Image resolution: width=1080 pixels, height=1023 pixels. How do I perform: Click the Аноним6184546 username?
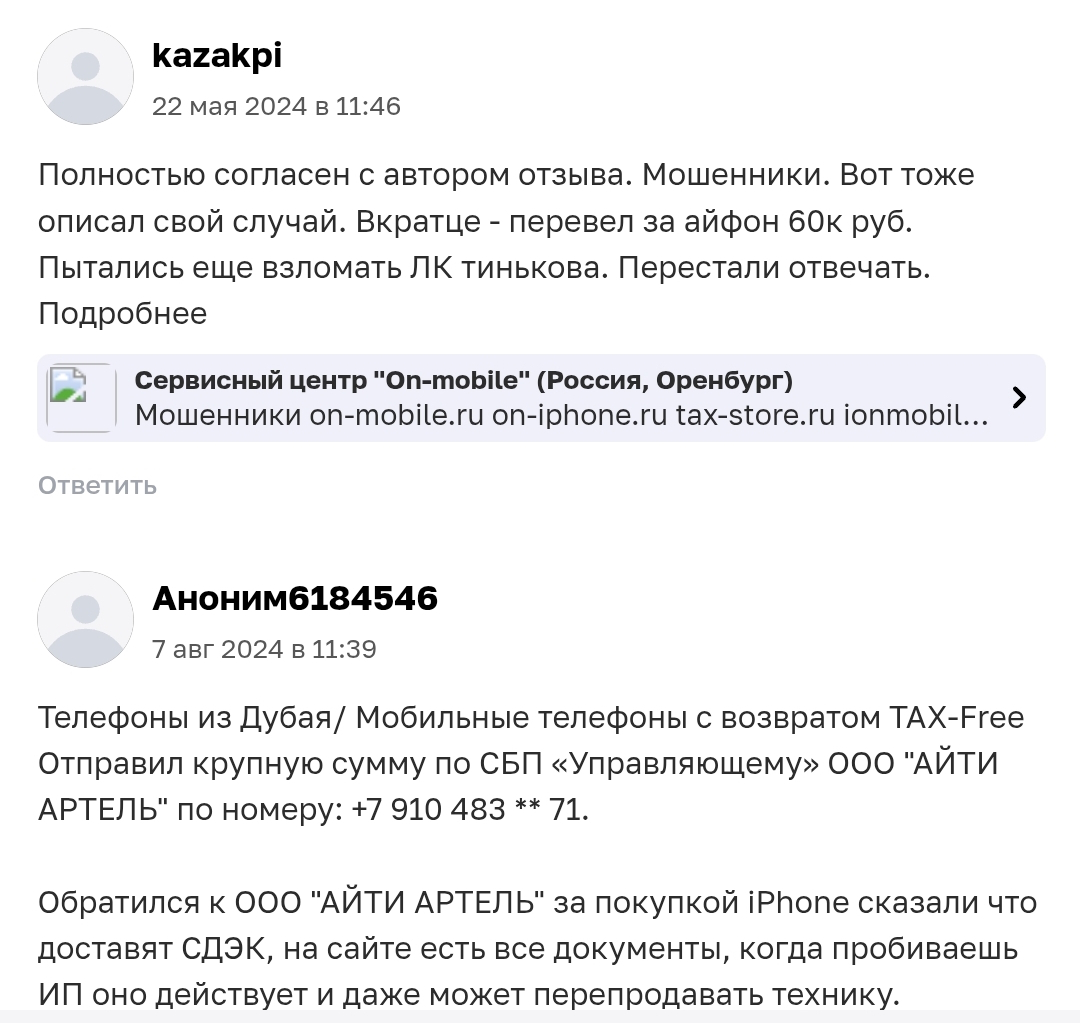(x=297, y=598)
